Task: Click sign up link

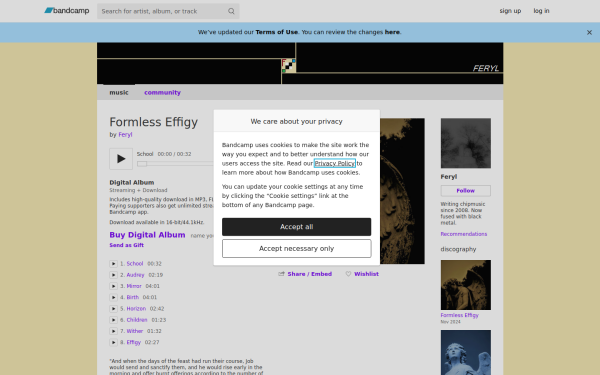Action: [x=510, y=11]
